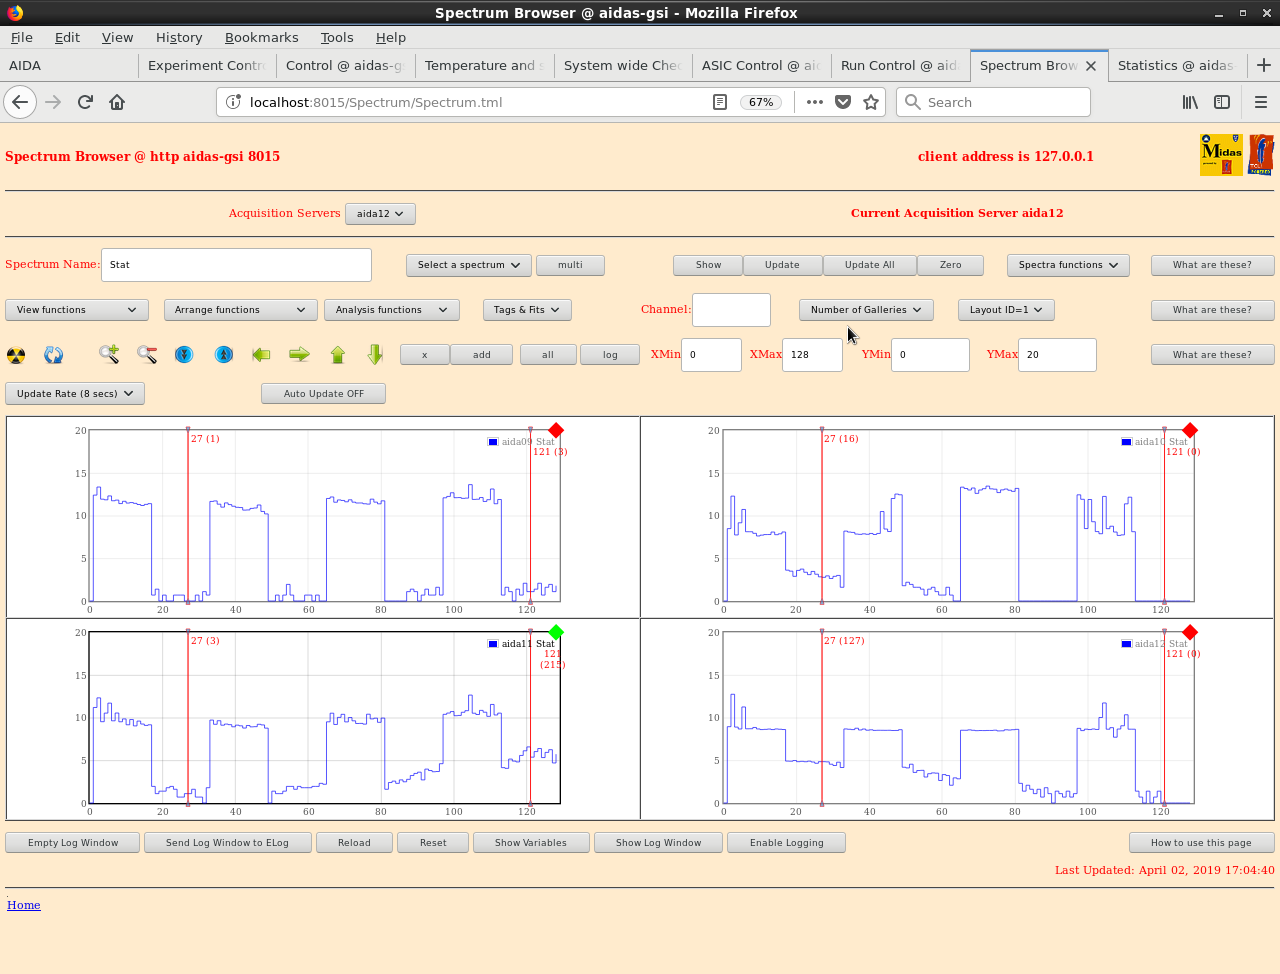Image resolution: width=1280 pixels, height=974 pixels.
Task: Reload page with browser reload icon
Action: (85, 102)
